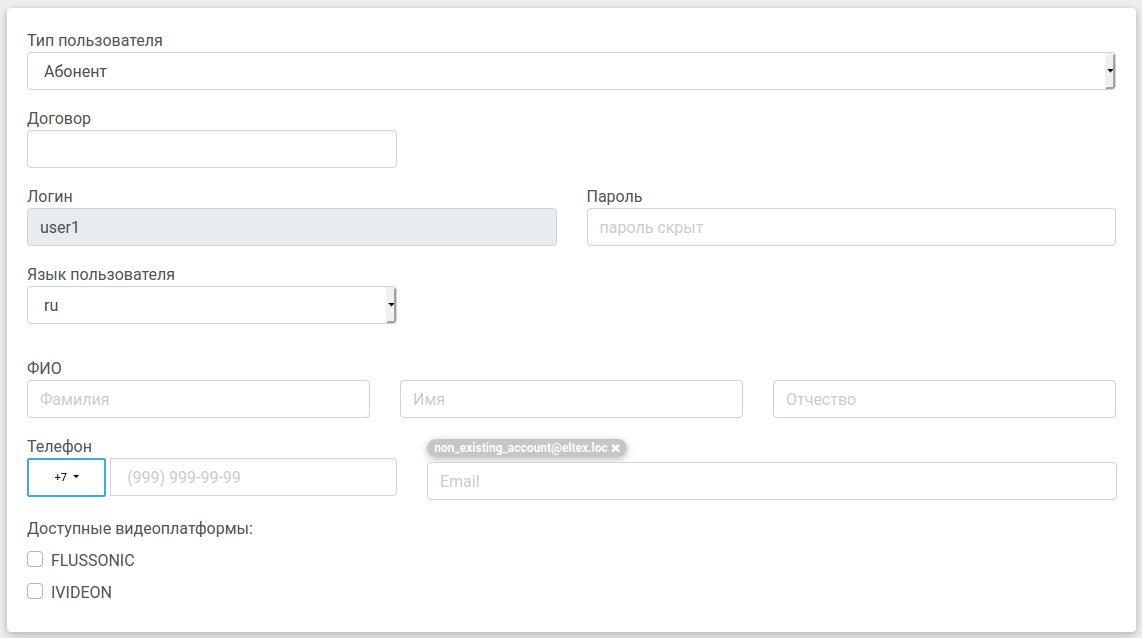
Task: Select the Фамилия surname field
Action: pos(198,399)
